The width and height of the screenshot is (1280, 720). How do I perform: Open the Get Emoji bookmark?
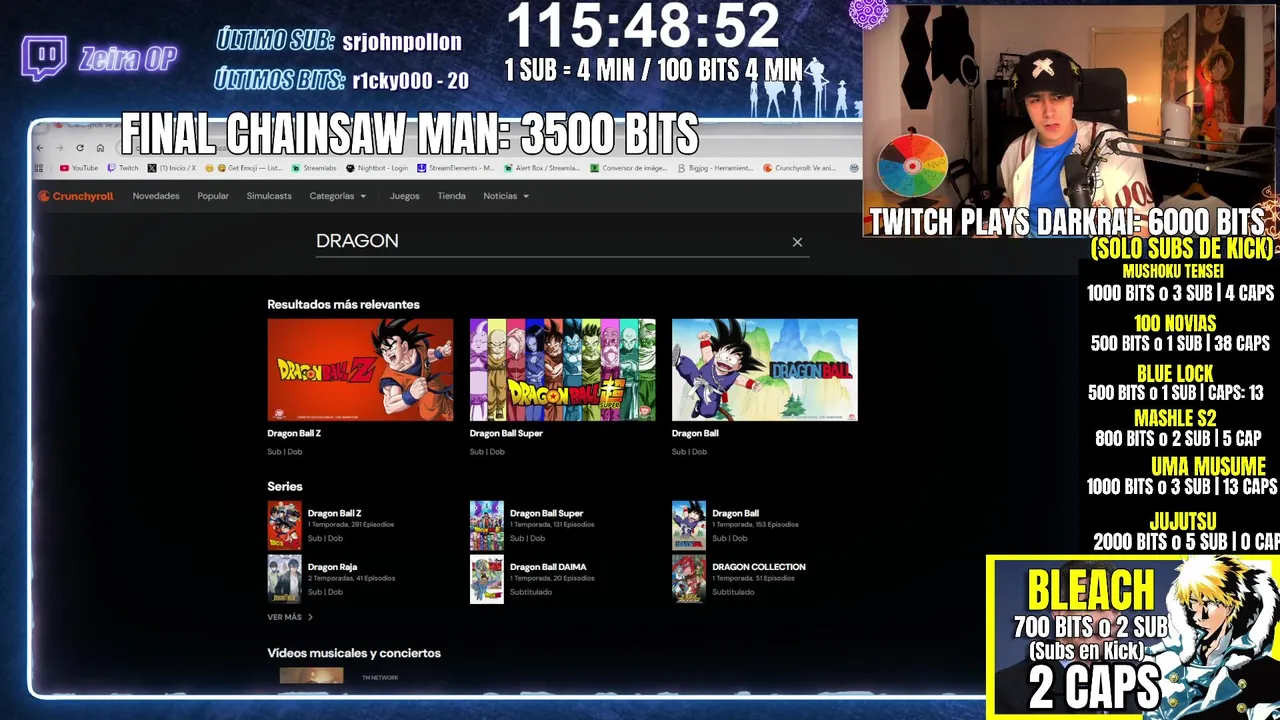click(243, 168)
